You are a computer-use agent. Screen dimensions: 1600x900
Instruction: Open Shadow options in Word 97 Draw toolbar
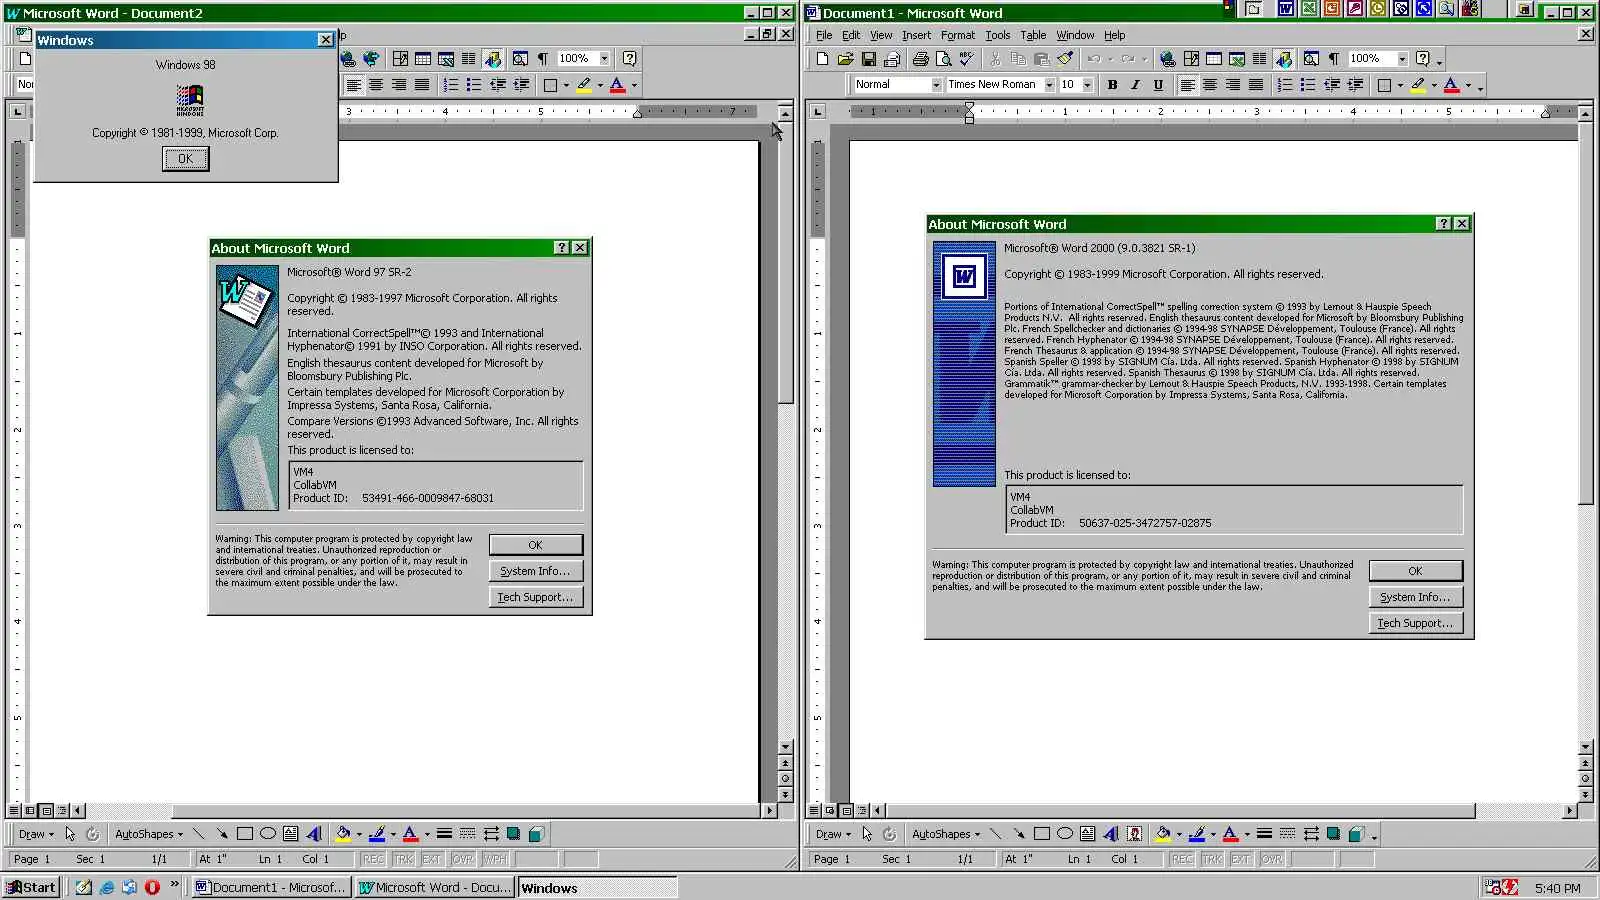click(x=513, y=834)
